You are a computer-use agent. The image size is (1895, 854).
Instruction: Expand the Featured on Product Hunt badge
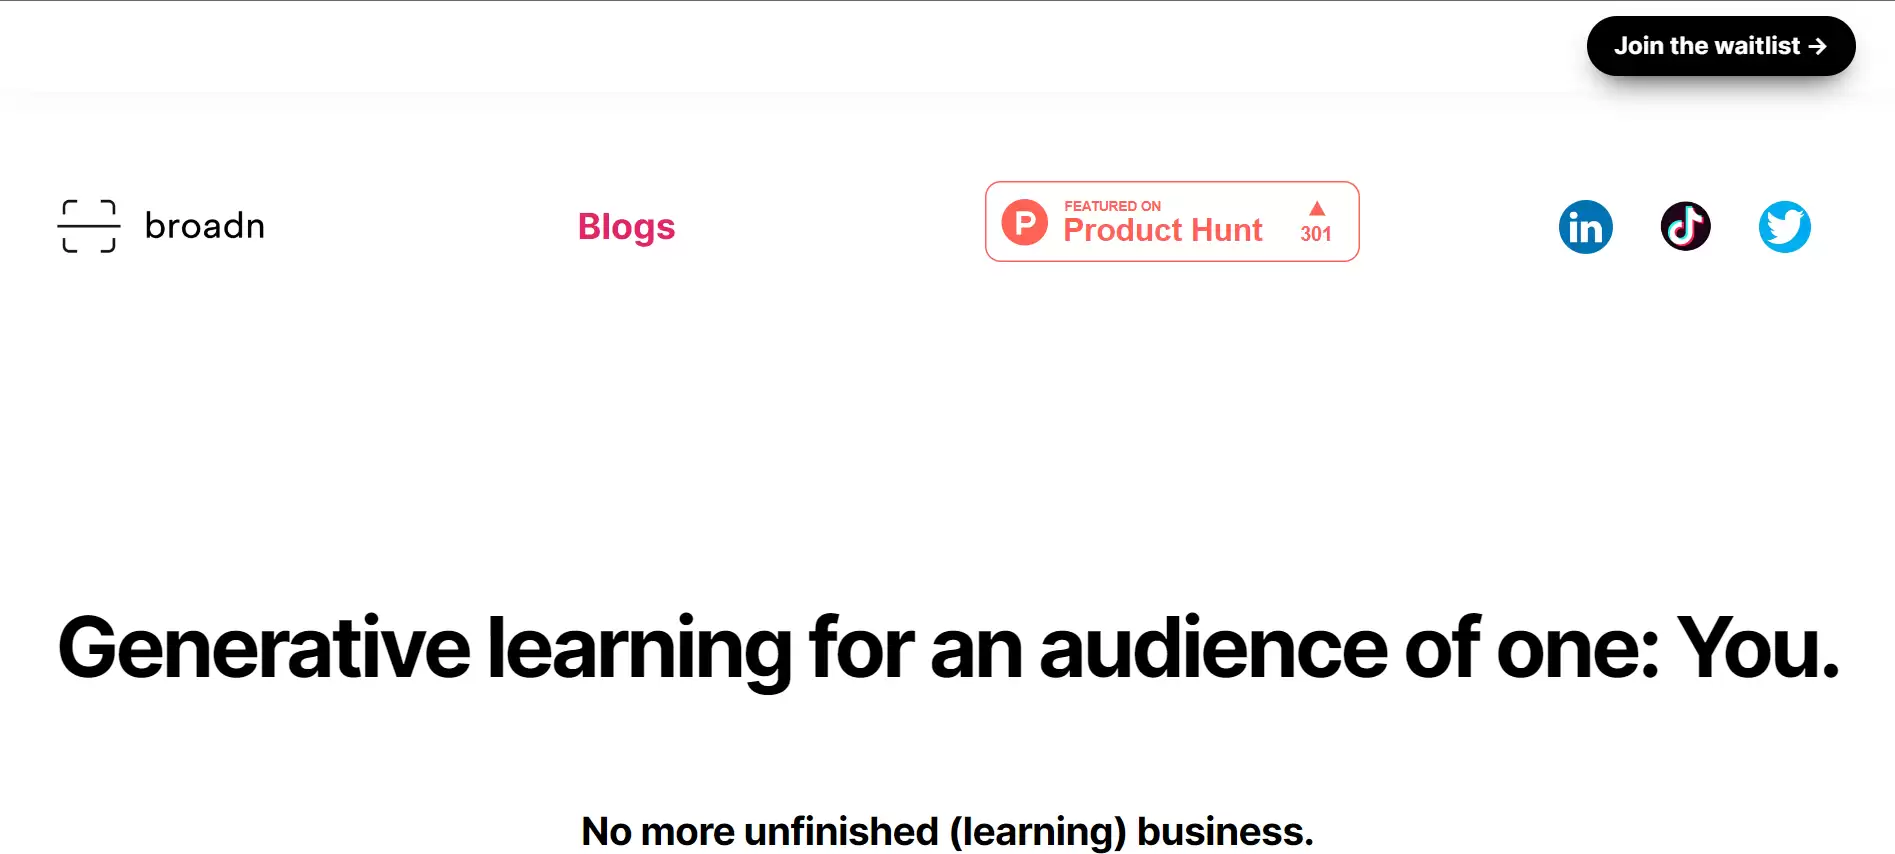click(1171, 221)
